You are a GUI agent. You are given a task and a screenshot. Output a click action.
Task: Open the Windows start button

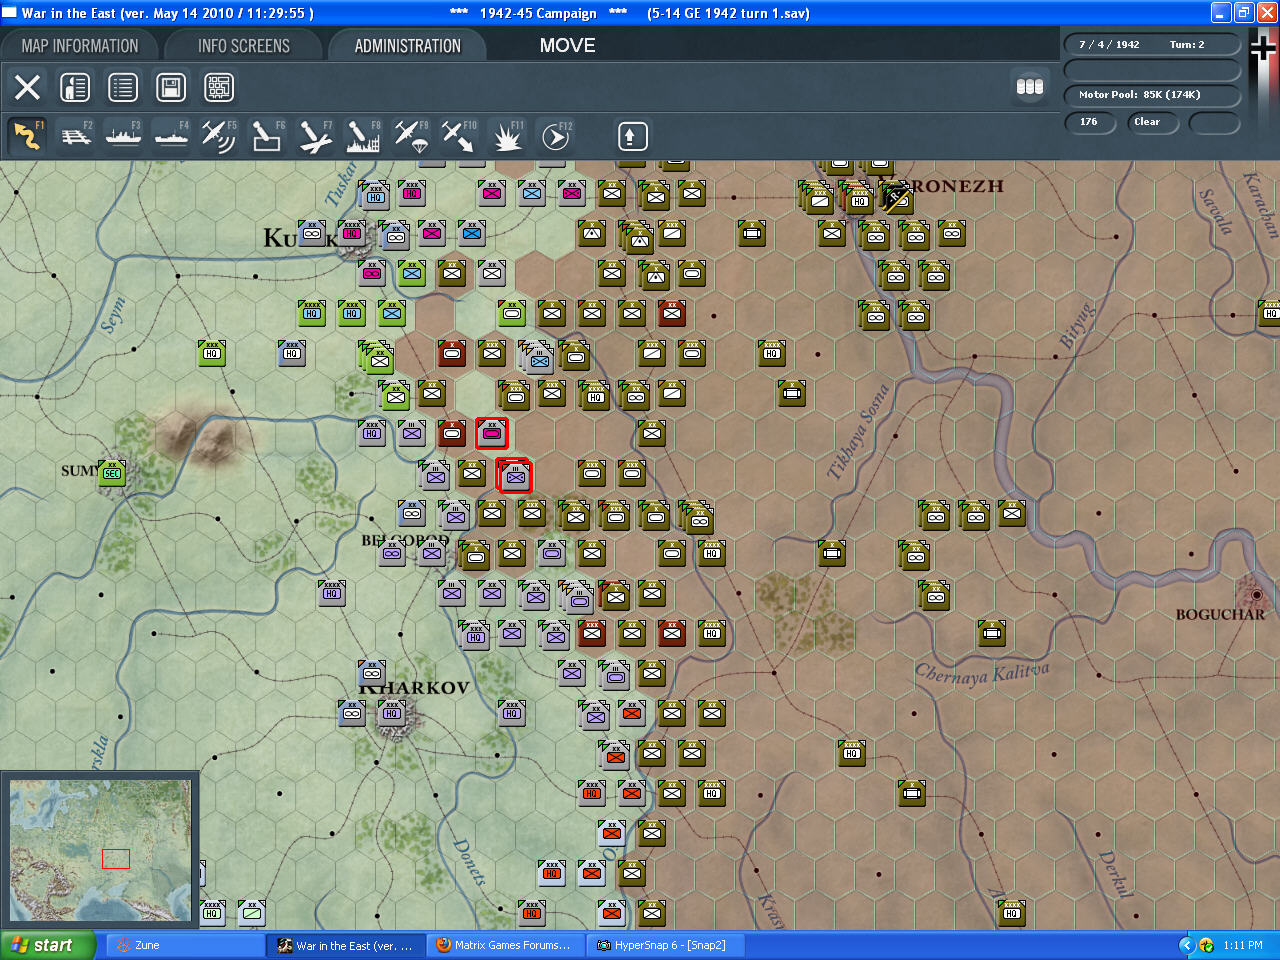[x=48, y=945]
